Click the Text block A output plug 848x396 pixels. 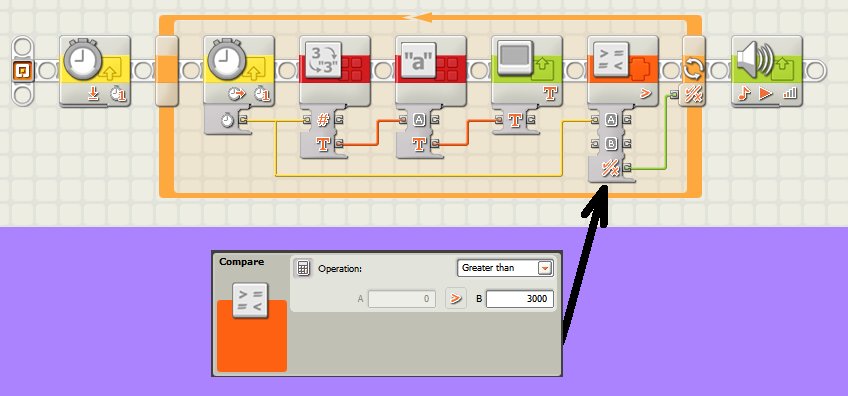pos(435,120)
